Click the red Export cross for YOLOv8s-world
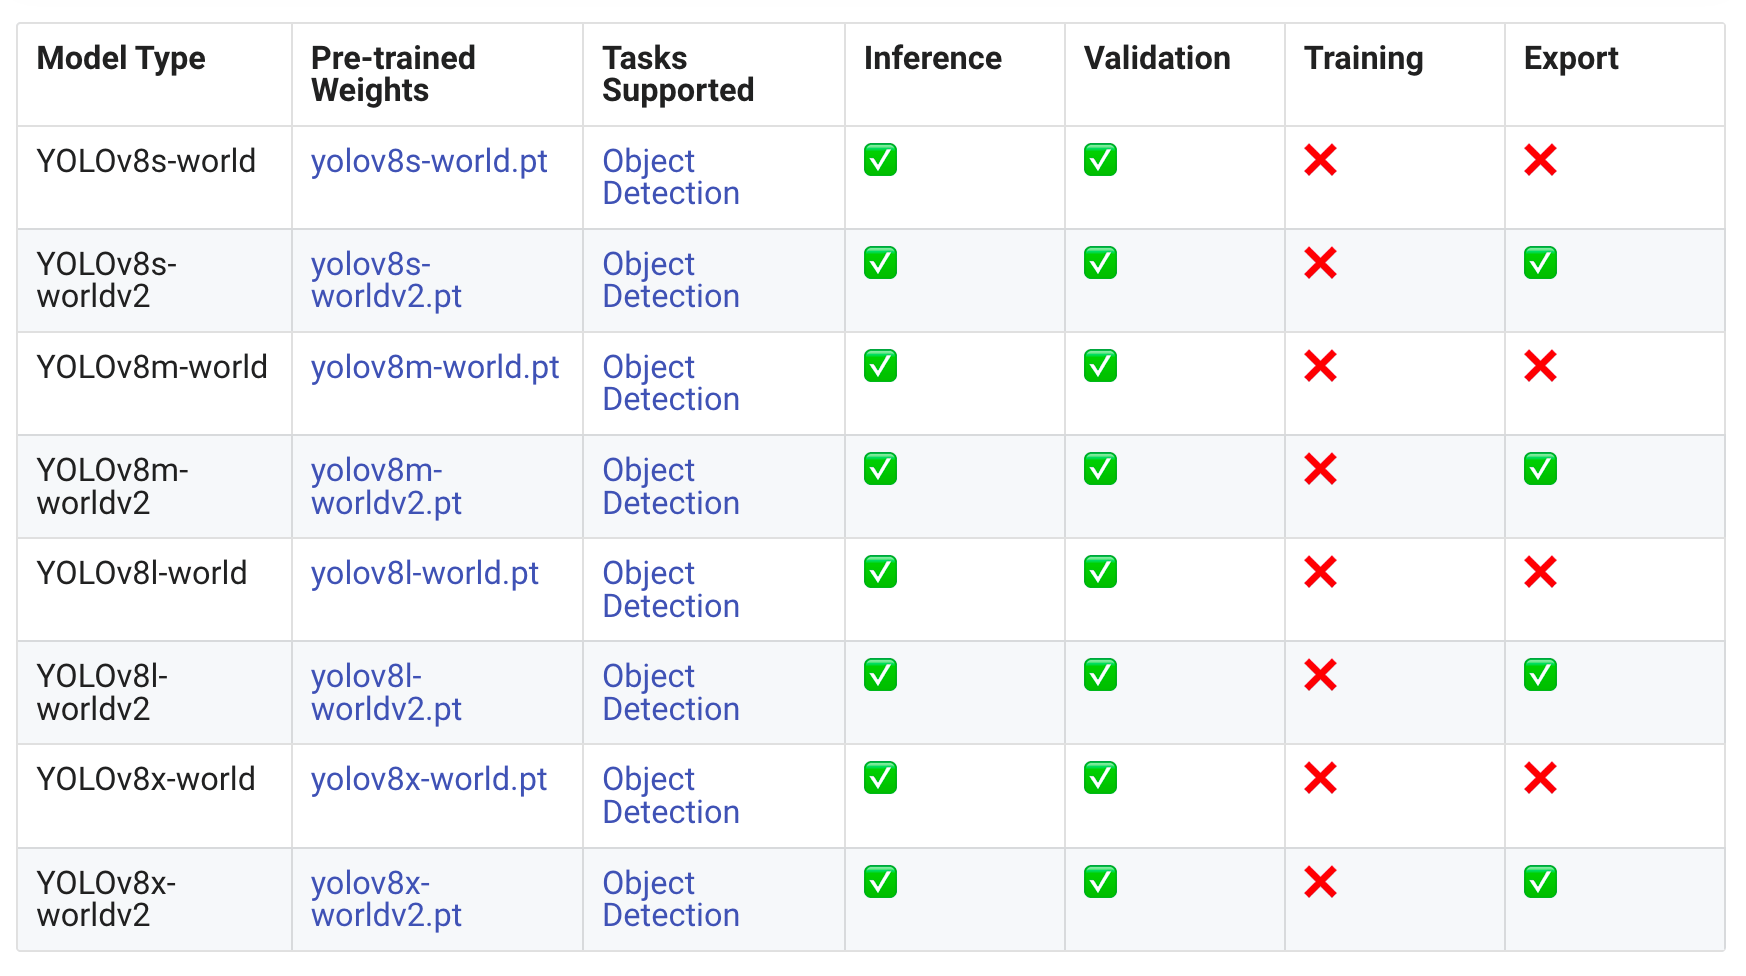Viewport: 1746px width, 976px height. pos(1540,160)
